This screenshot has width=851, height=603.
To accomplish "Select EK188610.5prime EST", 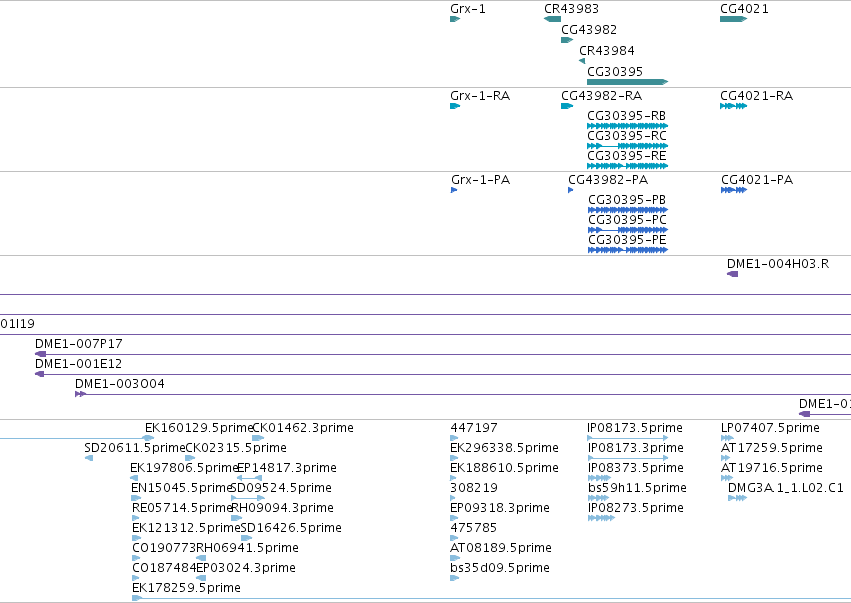I will 454,478.
